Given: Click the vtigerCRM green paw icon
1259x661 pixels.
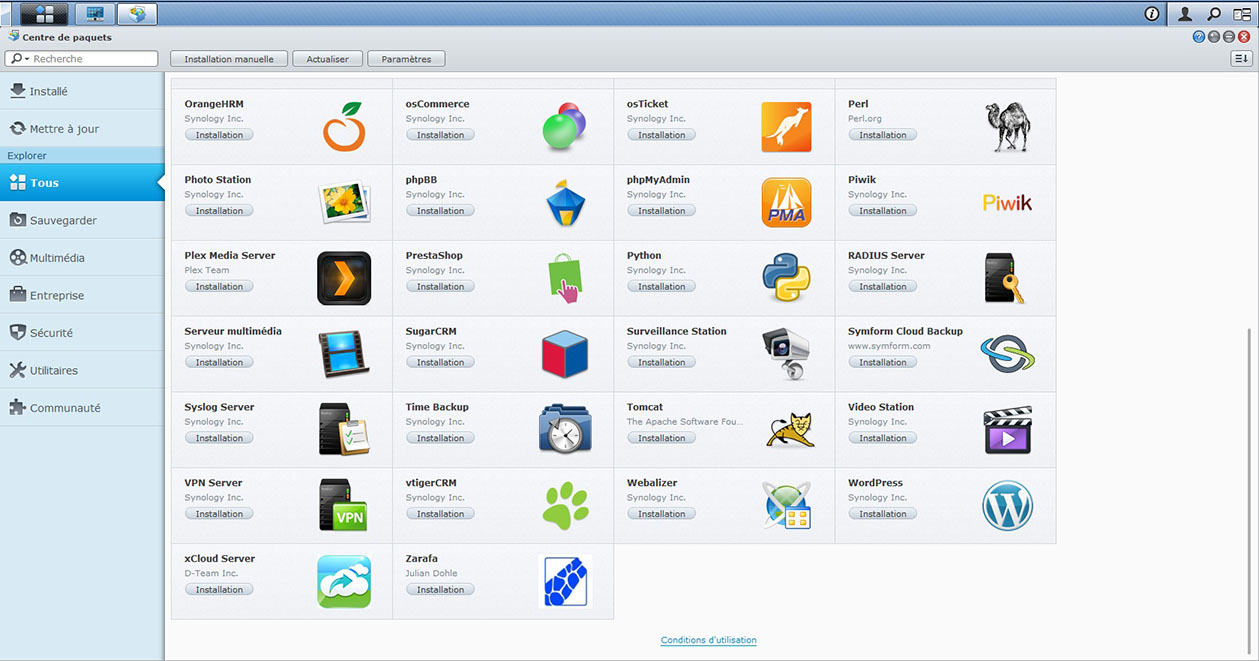Looking at the screenshot, I should [x=565, y=506].
